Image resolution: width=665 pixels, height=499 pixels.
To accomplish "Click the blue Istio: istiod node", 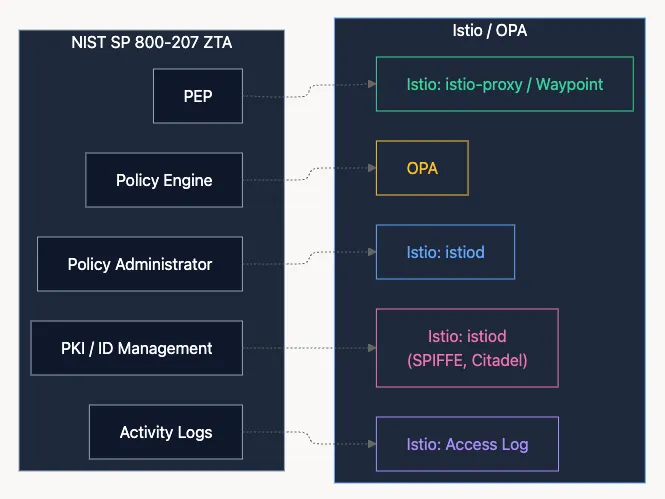I will point(445,252).
